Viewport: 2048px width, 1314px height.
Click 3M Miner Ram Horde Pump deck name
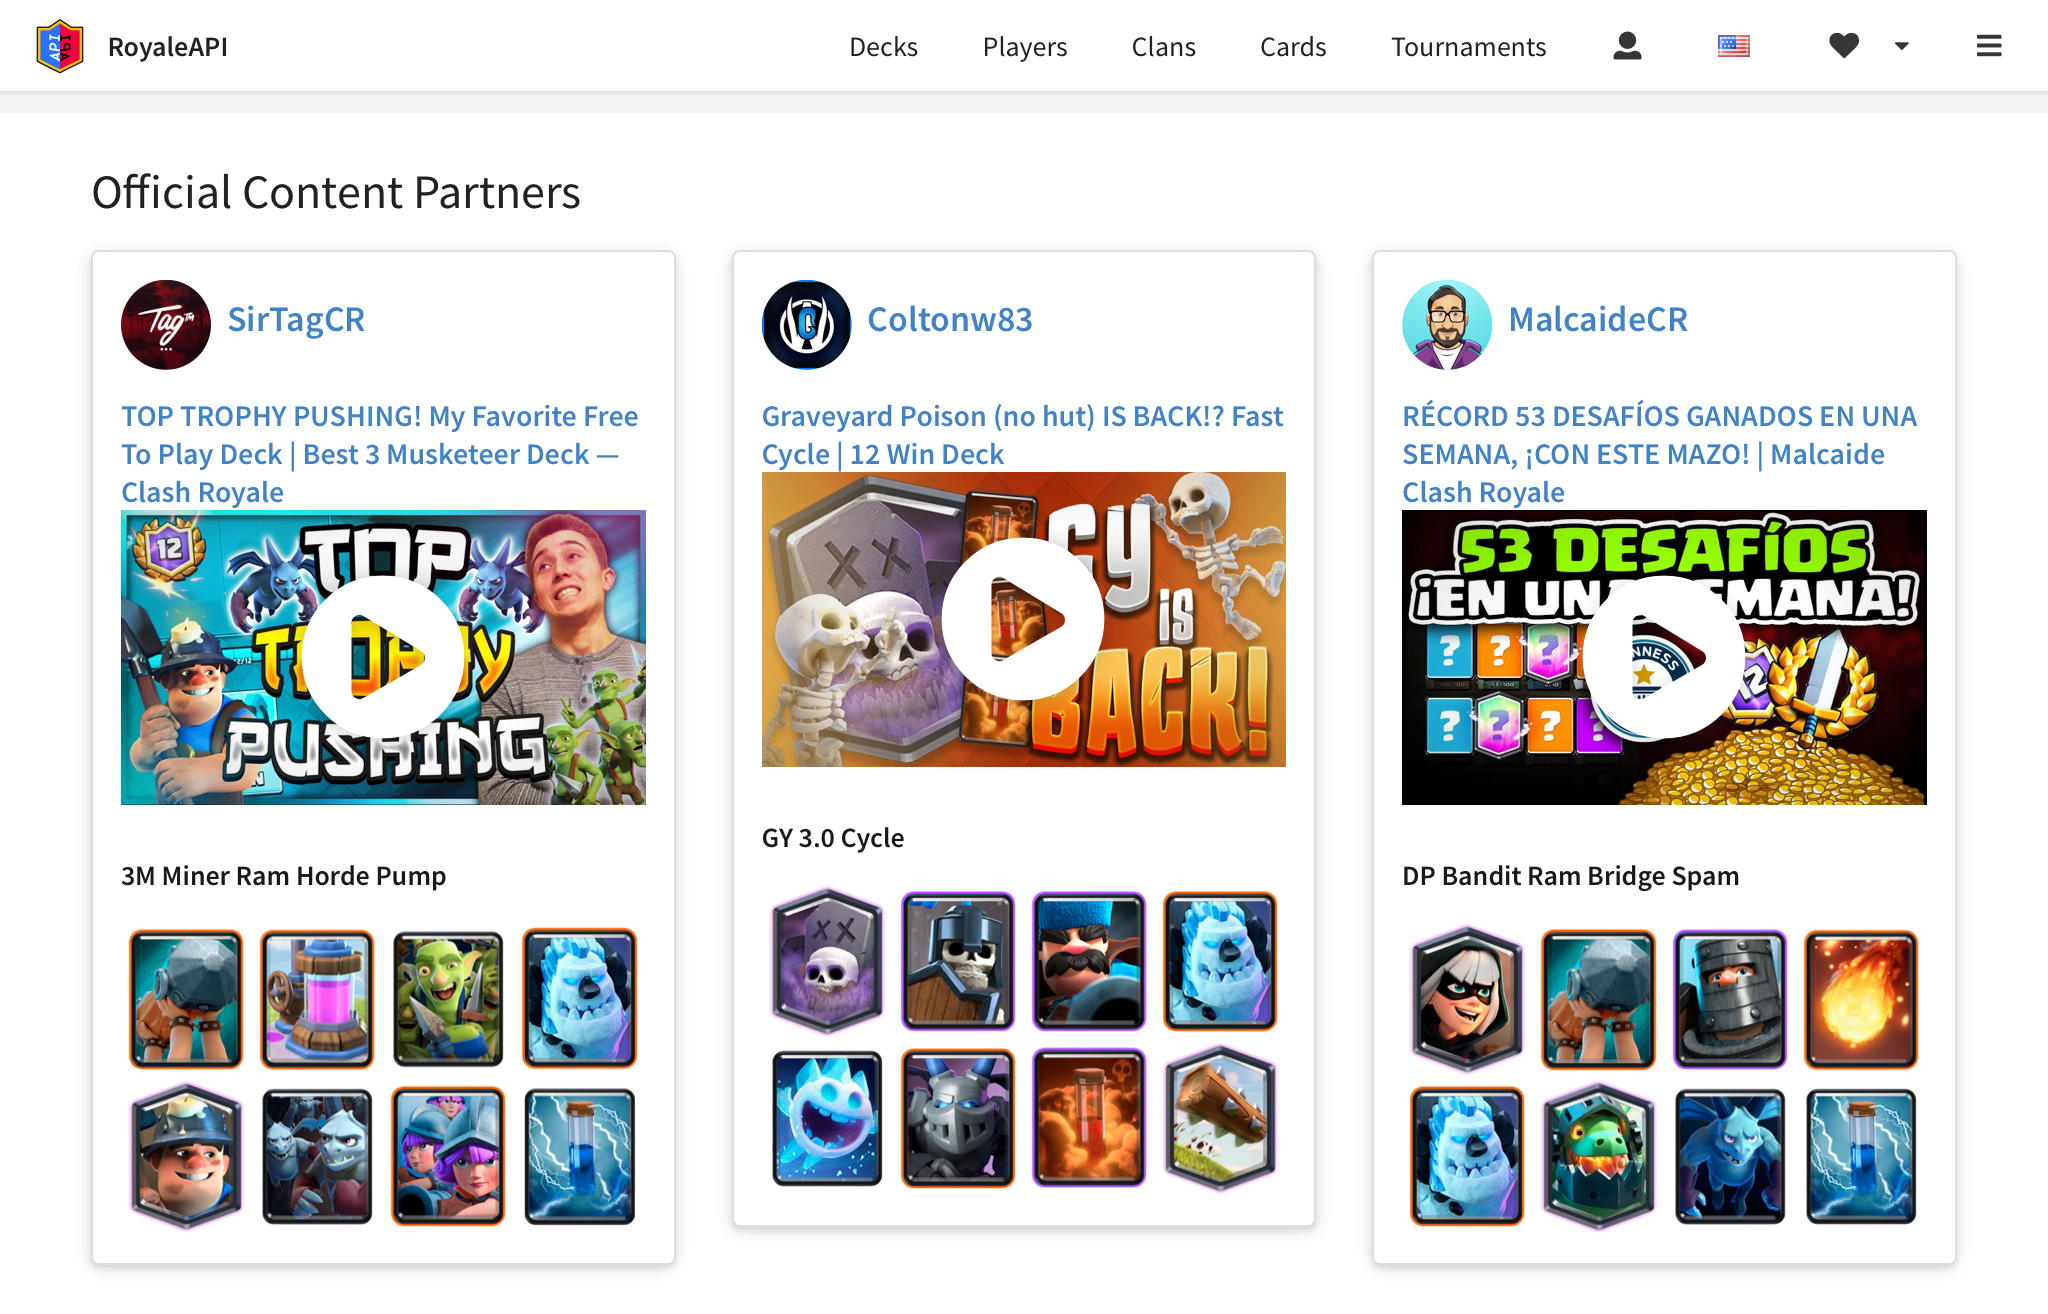point(284,876)
